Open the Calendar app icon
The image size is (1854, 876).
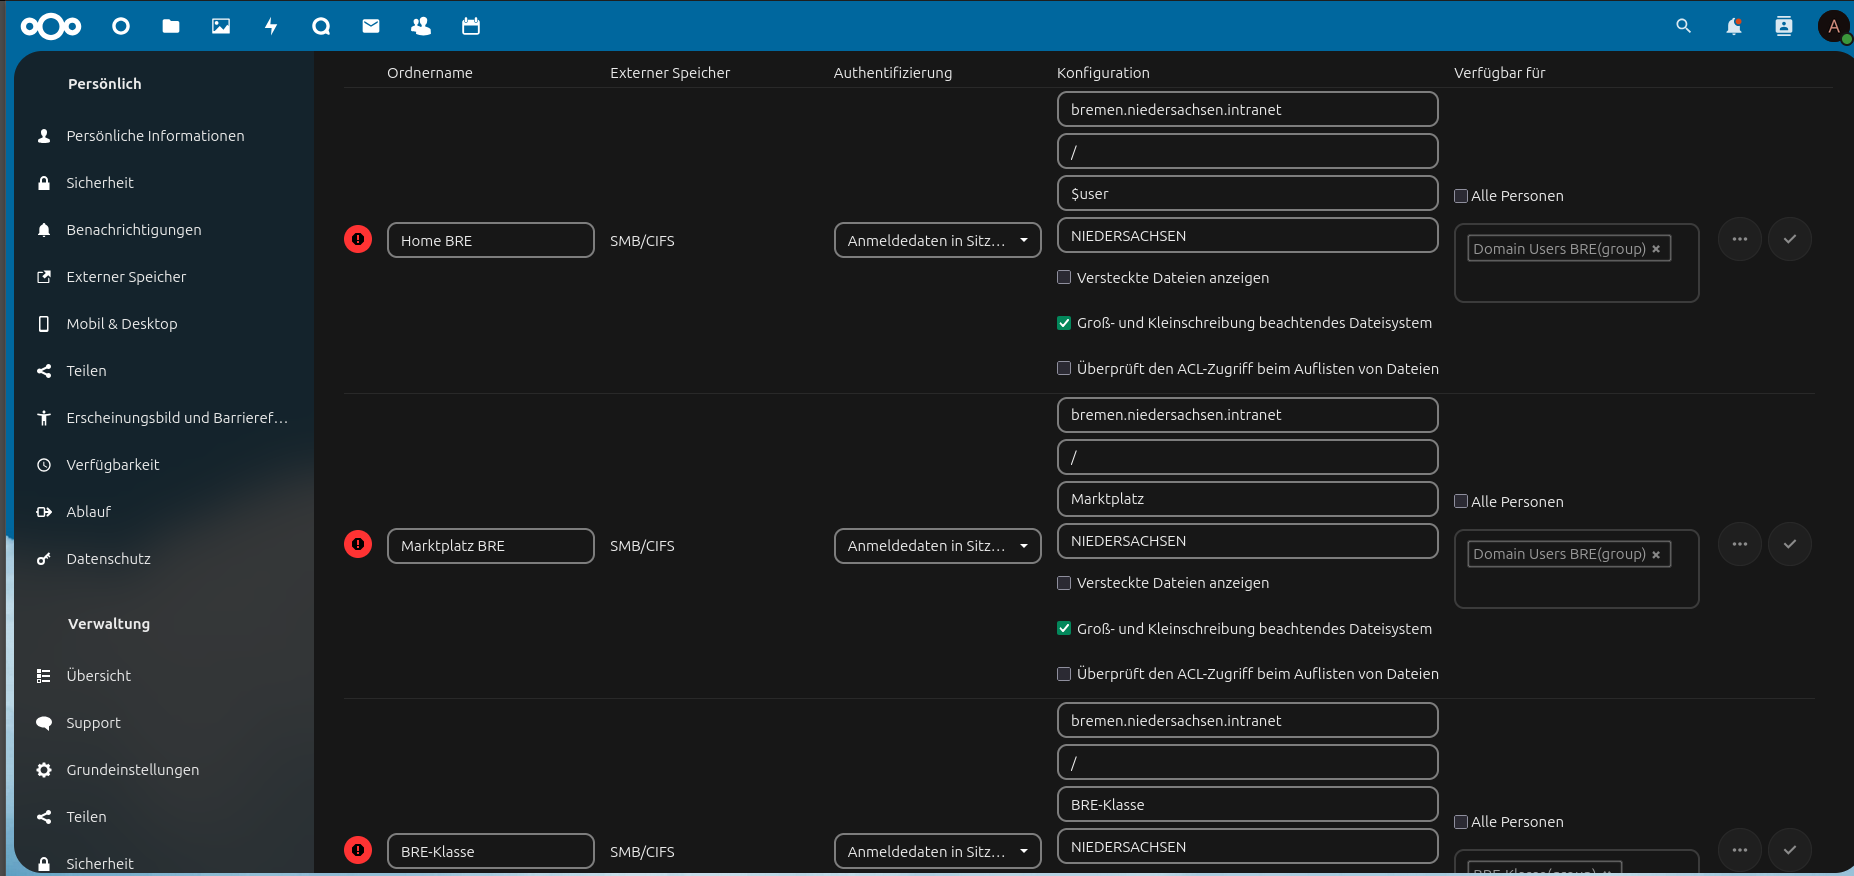pyautogui.click(x=471, y=26)
